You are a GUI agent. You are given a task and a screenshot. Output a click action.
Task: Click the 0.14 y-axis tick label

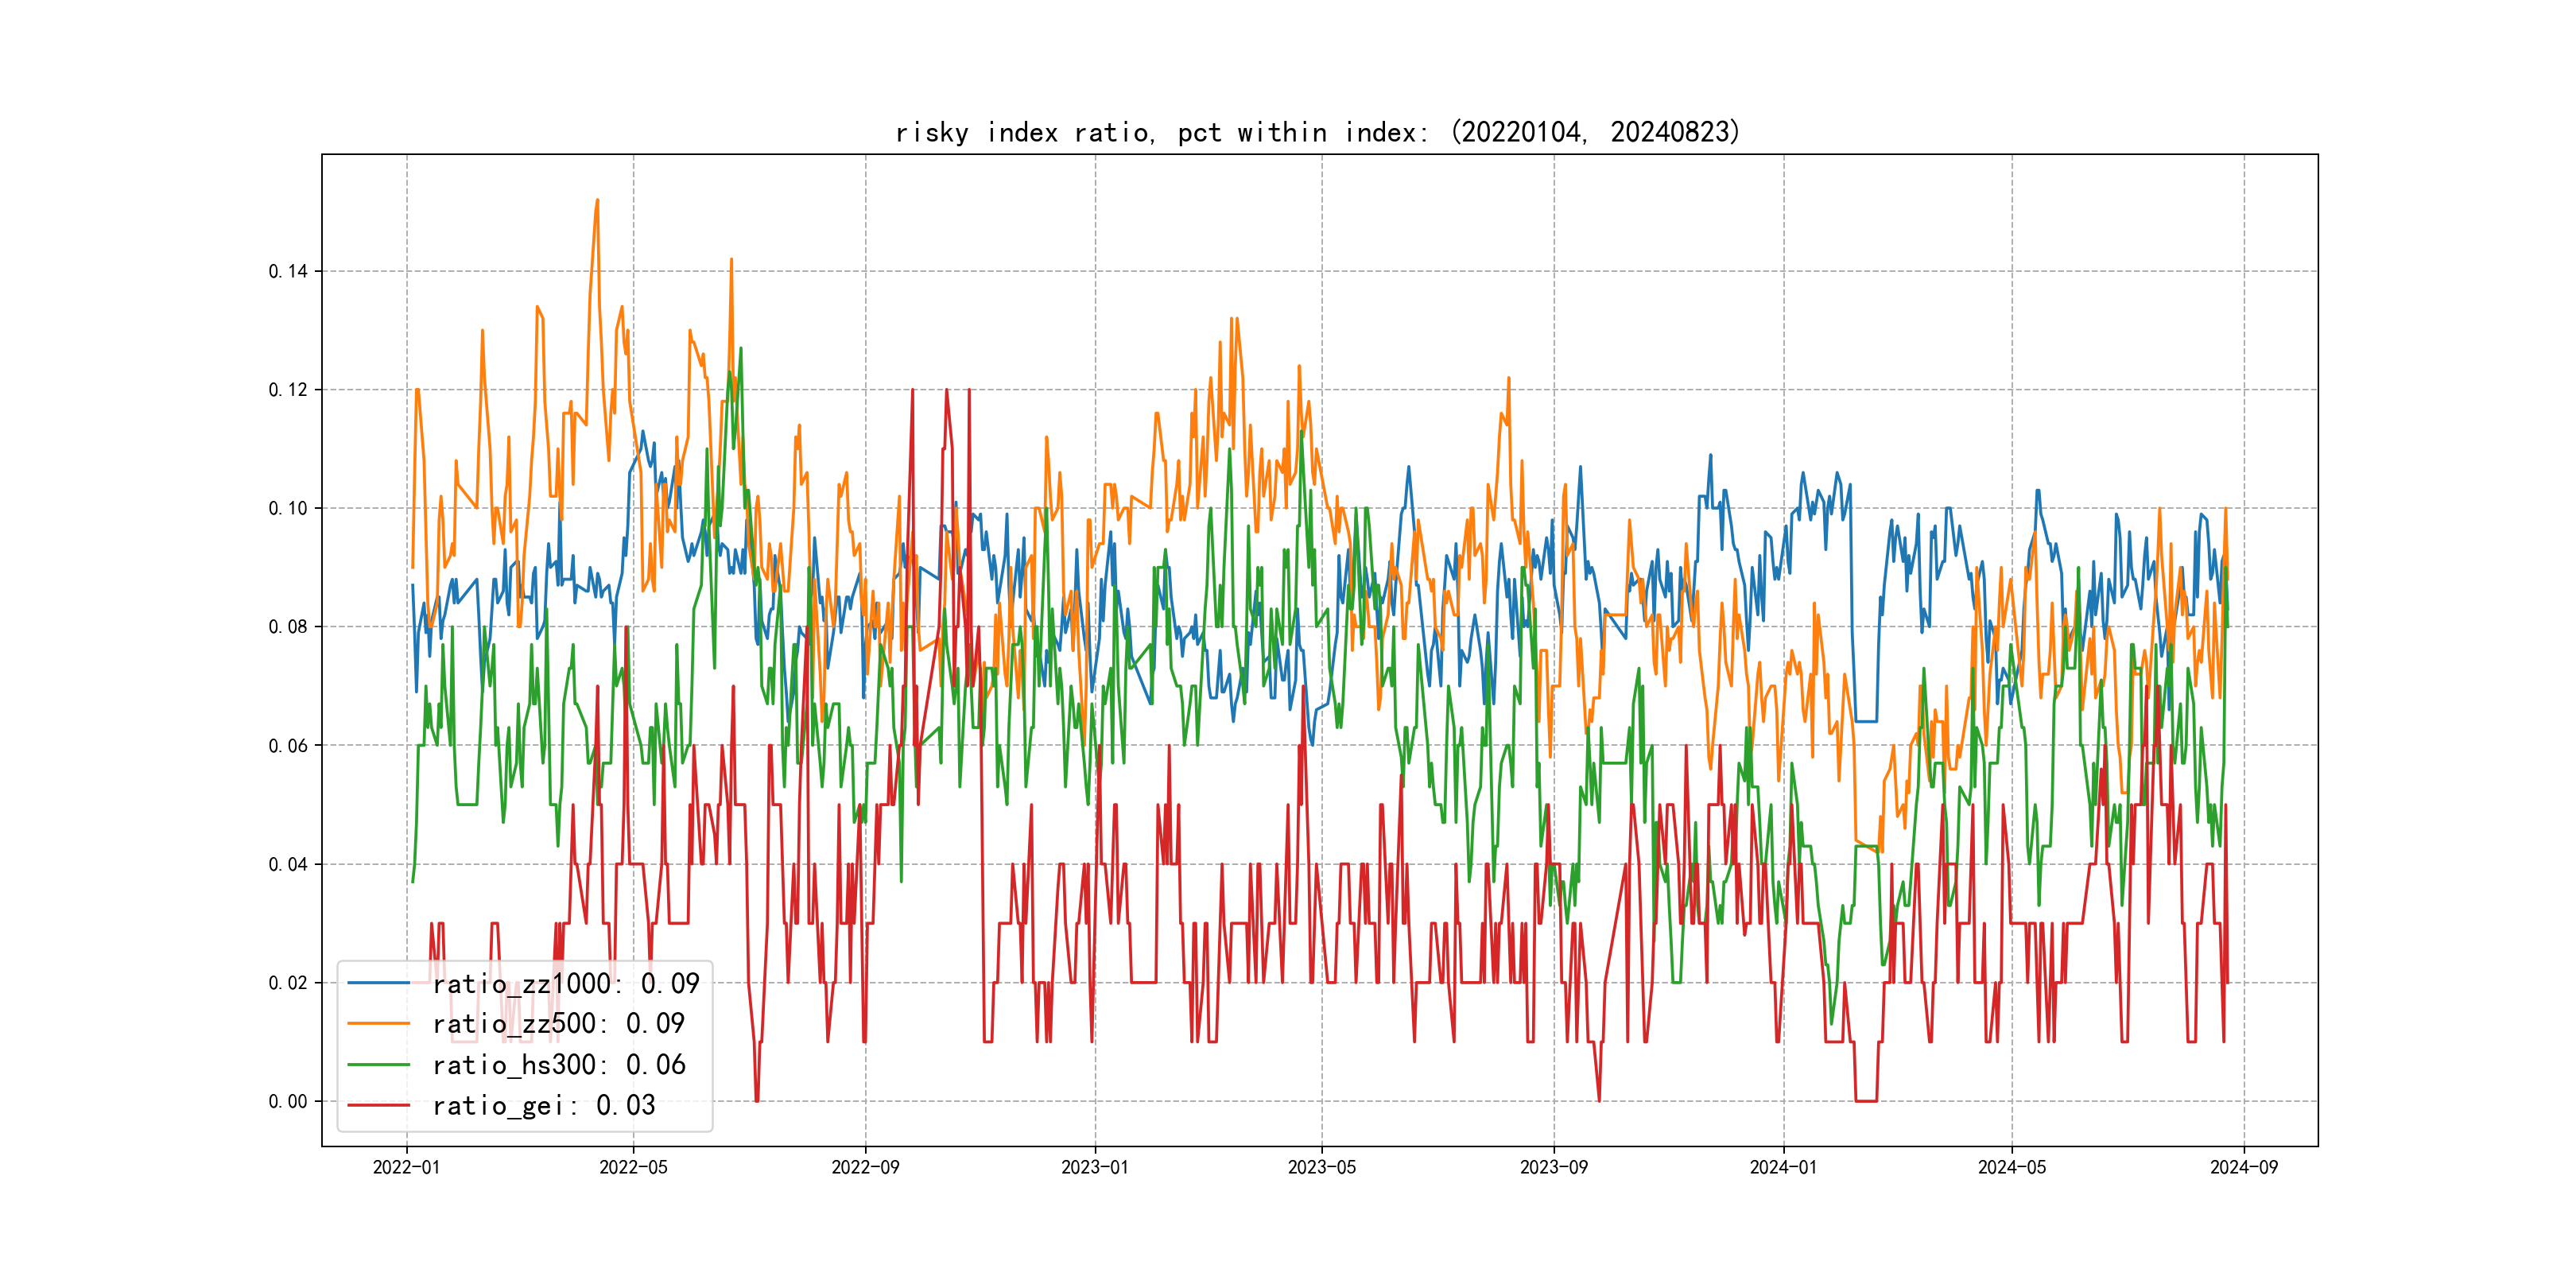tap(288, 271)
